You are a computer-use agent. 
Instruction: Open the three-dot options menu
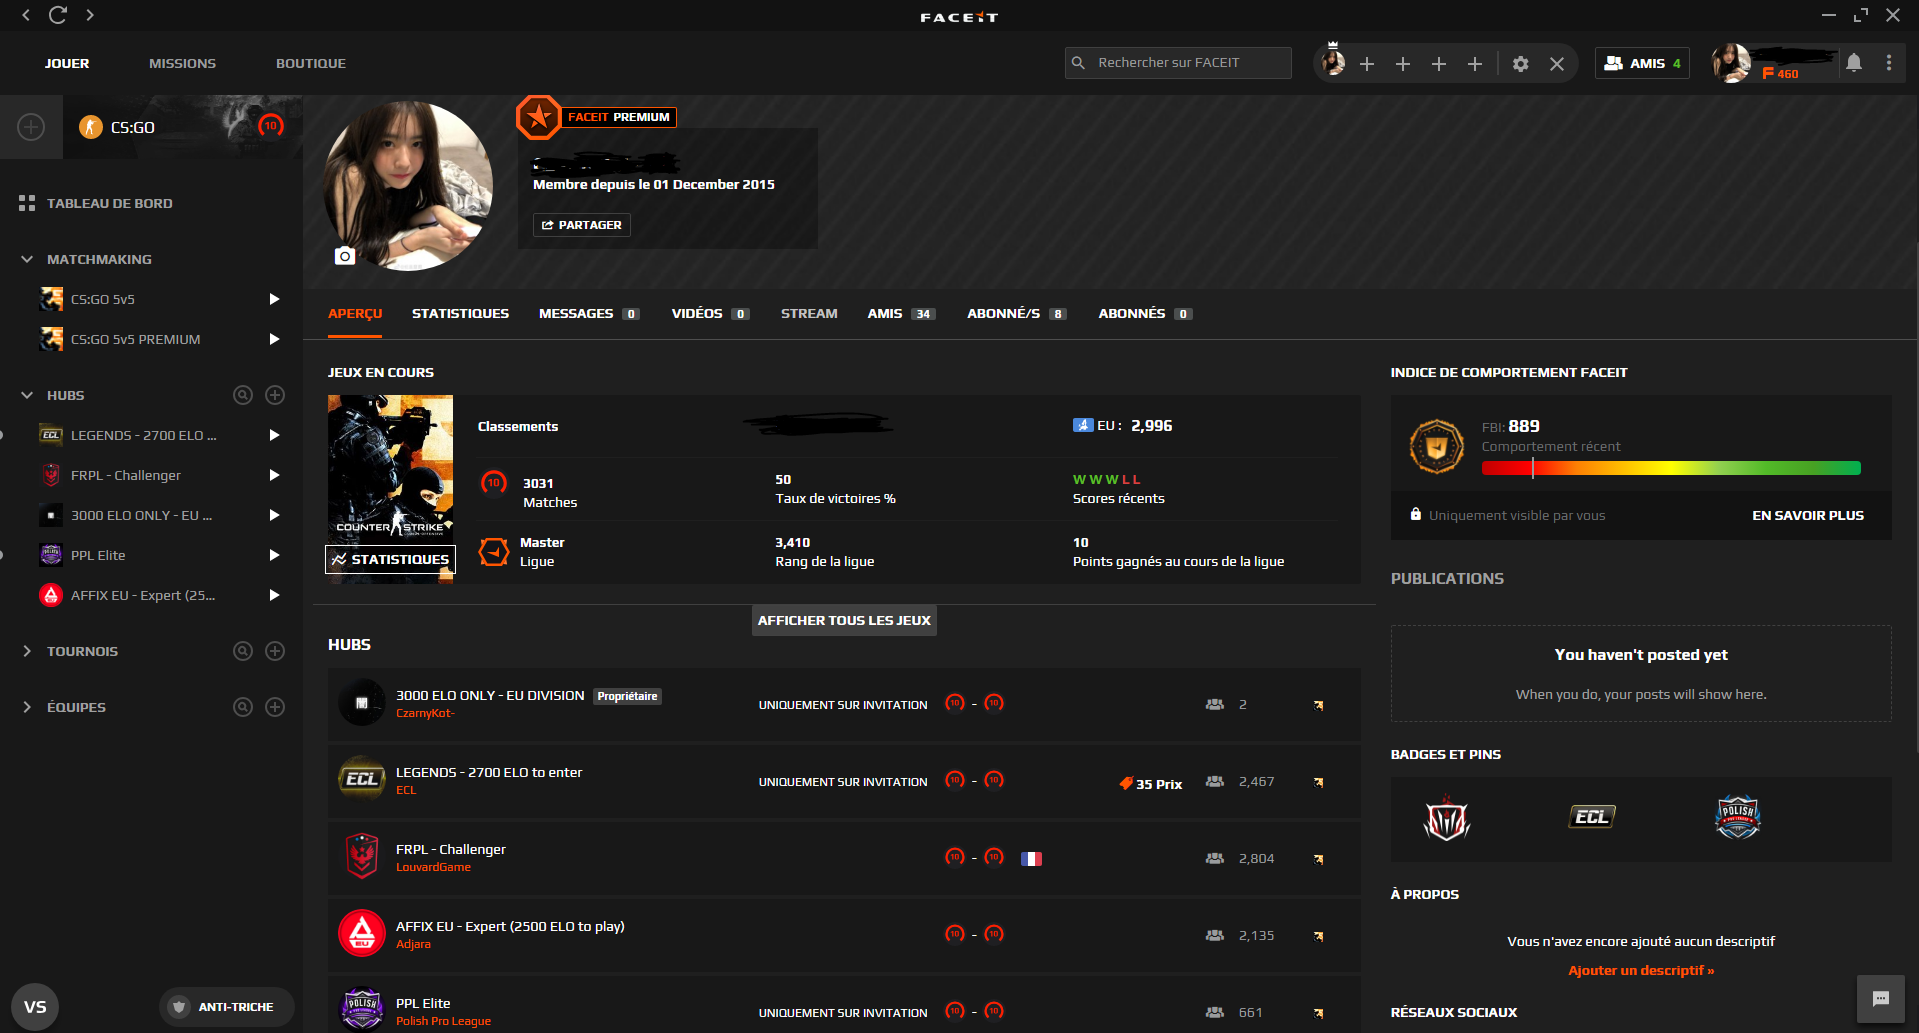(x=1889, y=63)
